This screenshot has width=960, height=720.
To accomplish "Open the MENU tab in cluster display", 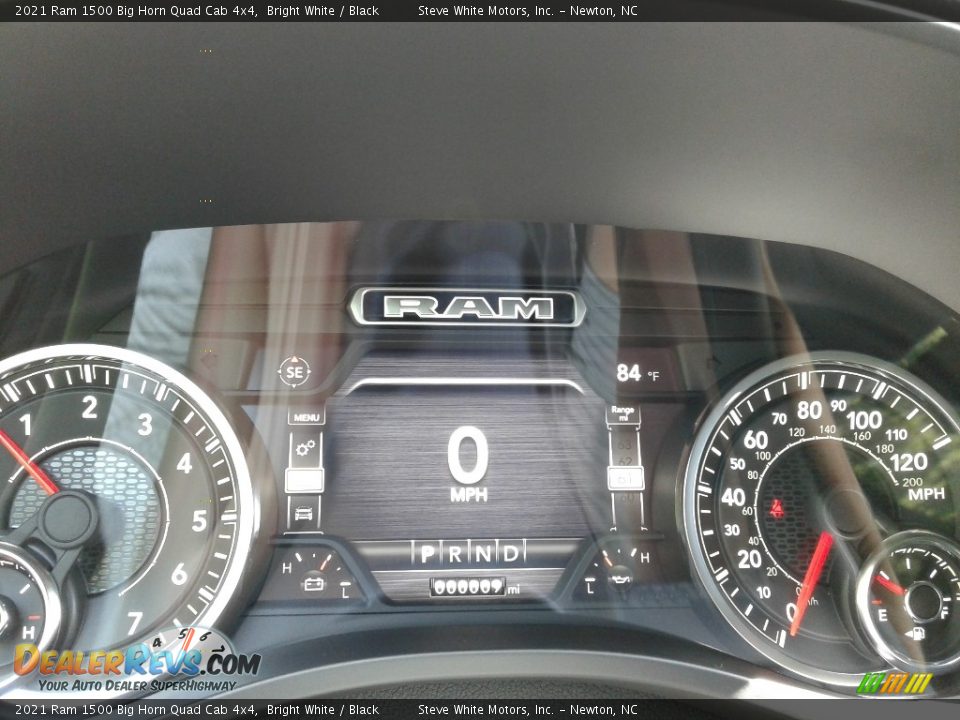I will [306, 417].
